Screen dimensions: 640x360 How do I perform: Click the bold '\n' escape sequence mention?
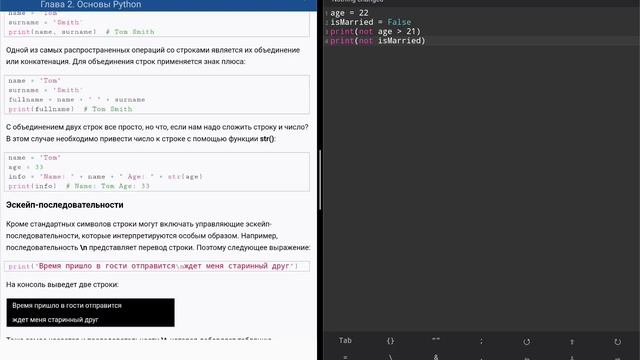coord(83,247)
